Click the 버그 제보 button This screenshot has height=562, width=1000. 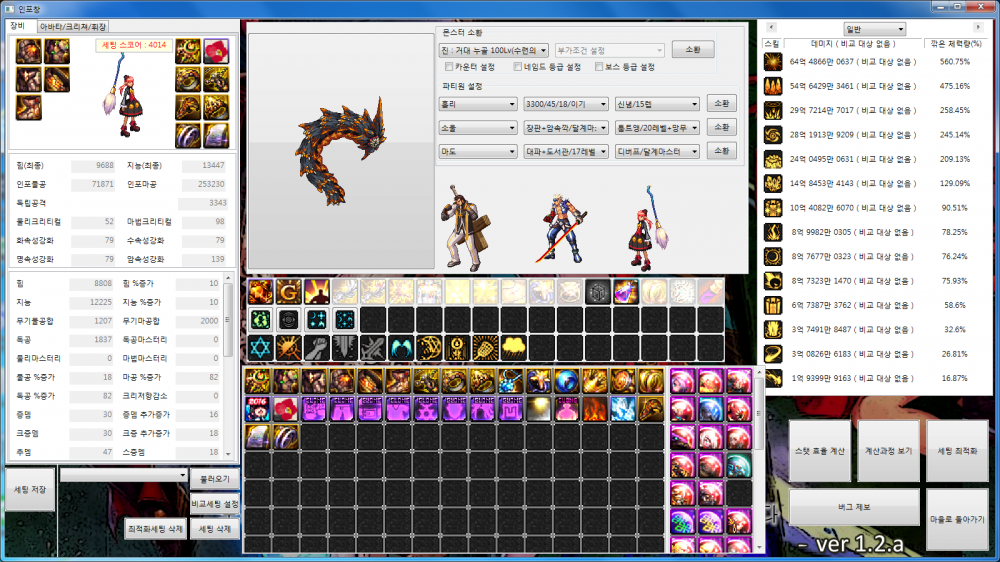(854, 507)
